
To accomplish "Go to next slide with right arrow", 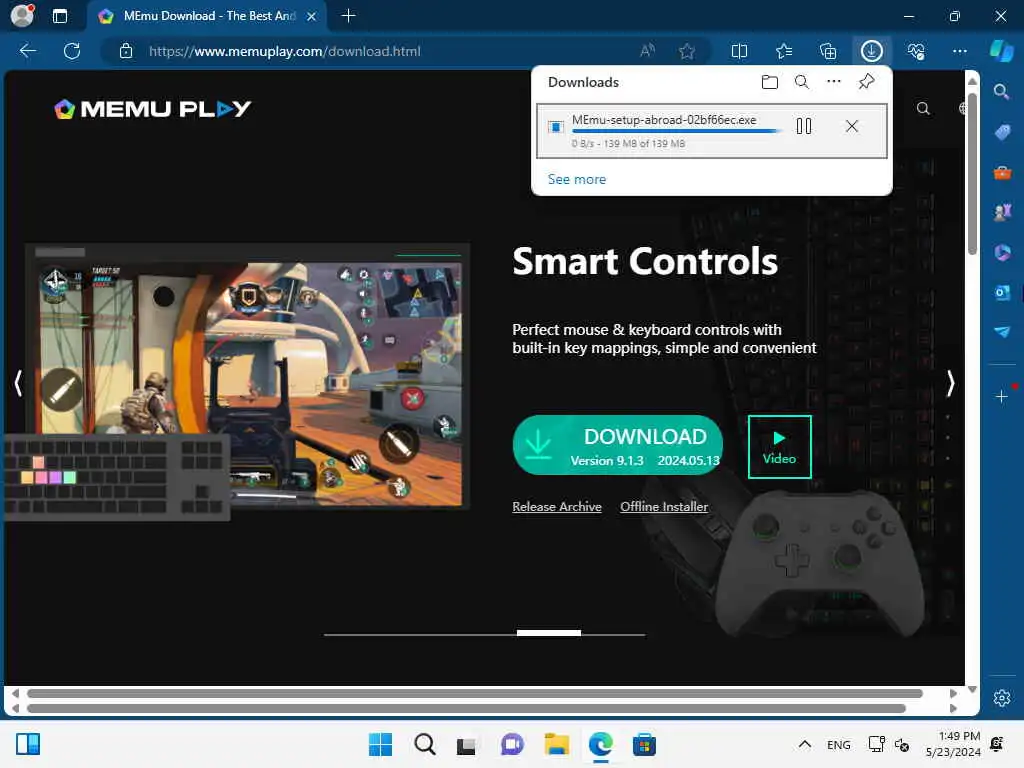I will [x=951, y=383].
